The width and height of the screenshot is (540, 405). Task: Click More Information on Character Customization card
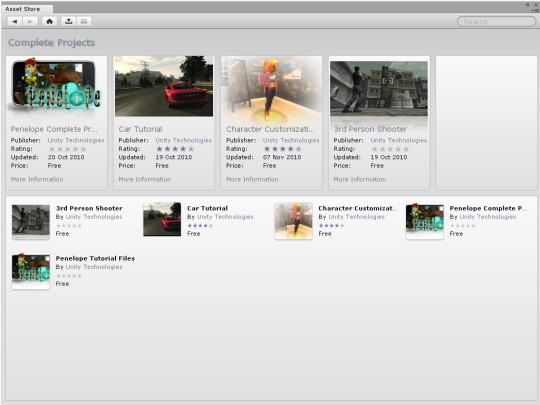252,179
